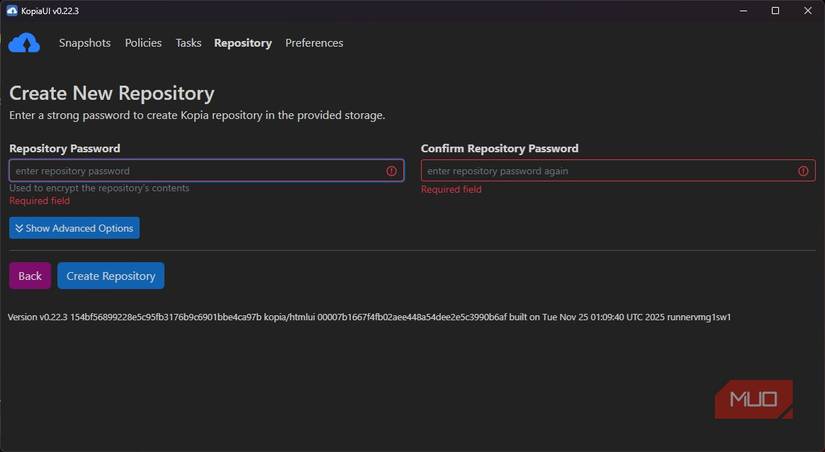Screen dimensions: 825x452
Task: Close the KopiaUI window
Action: (808, 11)
